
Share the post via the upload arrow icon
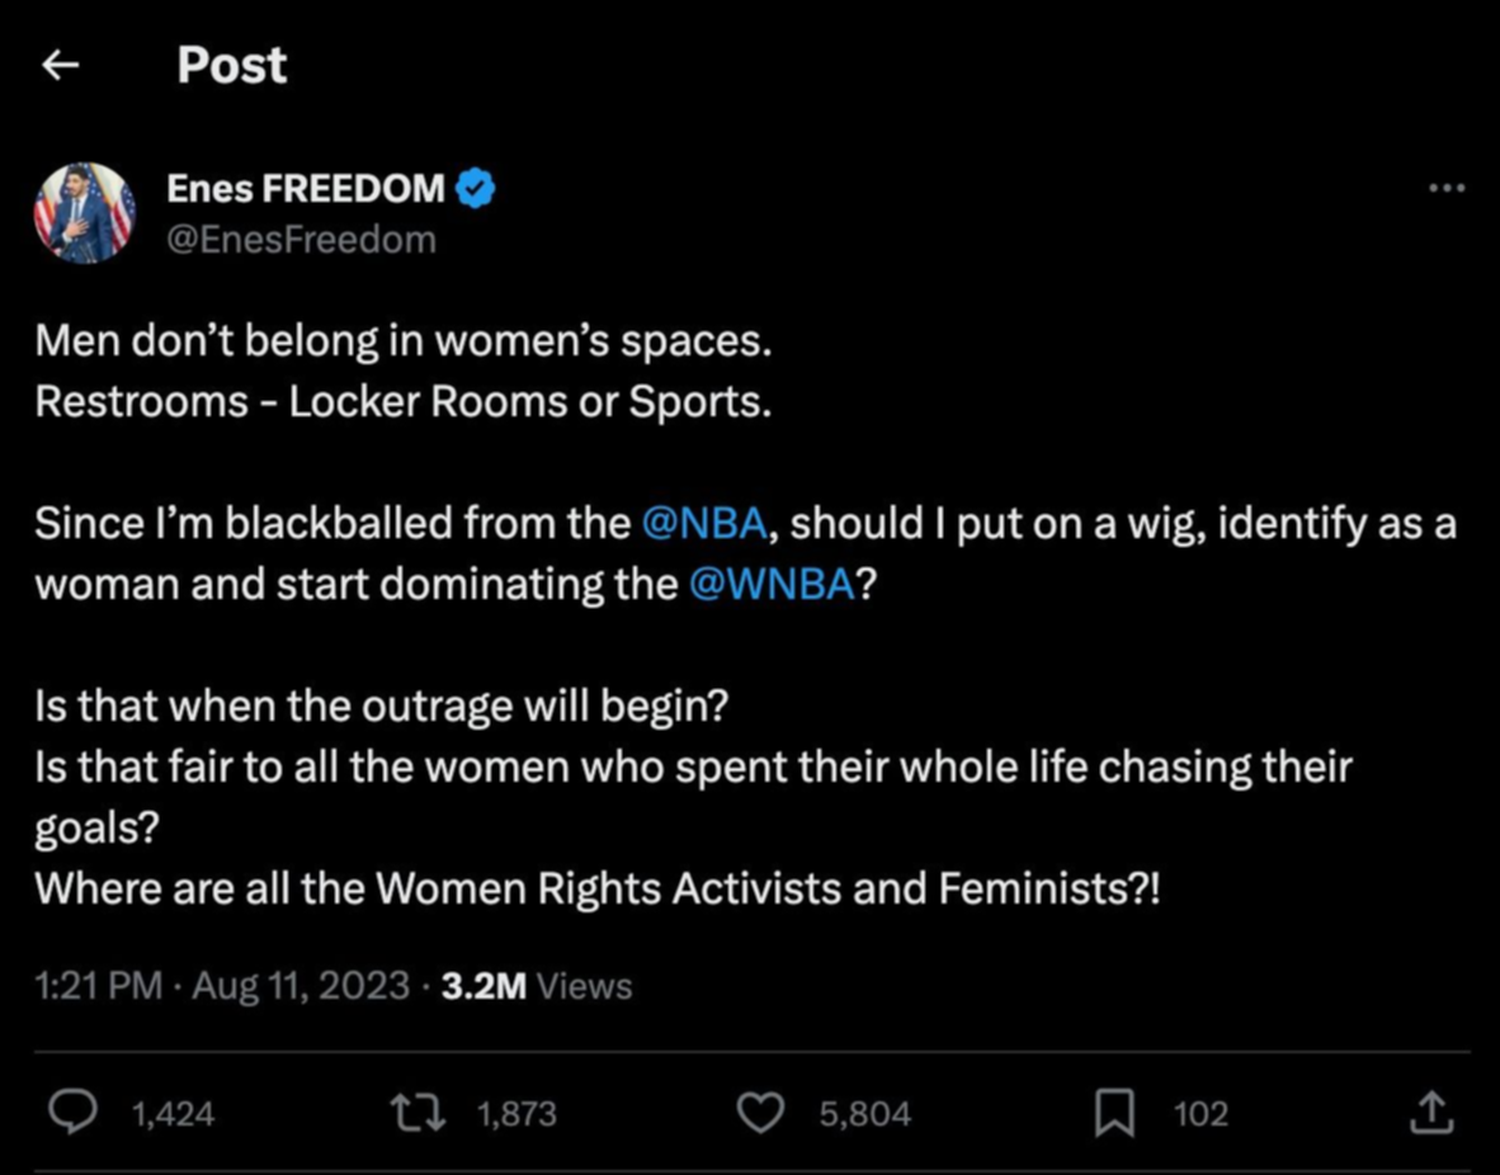(1431, 1112)
